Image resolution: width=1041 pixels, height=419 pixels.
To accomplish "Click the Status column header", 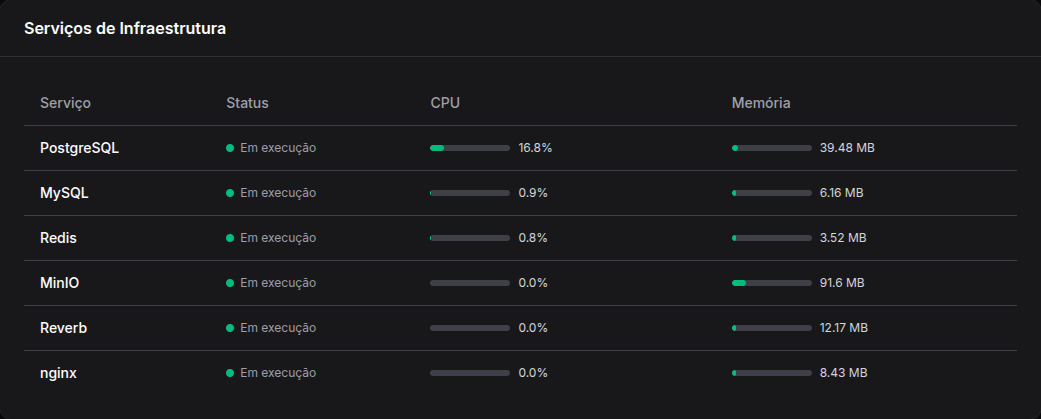I will [247, 103].
